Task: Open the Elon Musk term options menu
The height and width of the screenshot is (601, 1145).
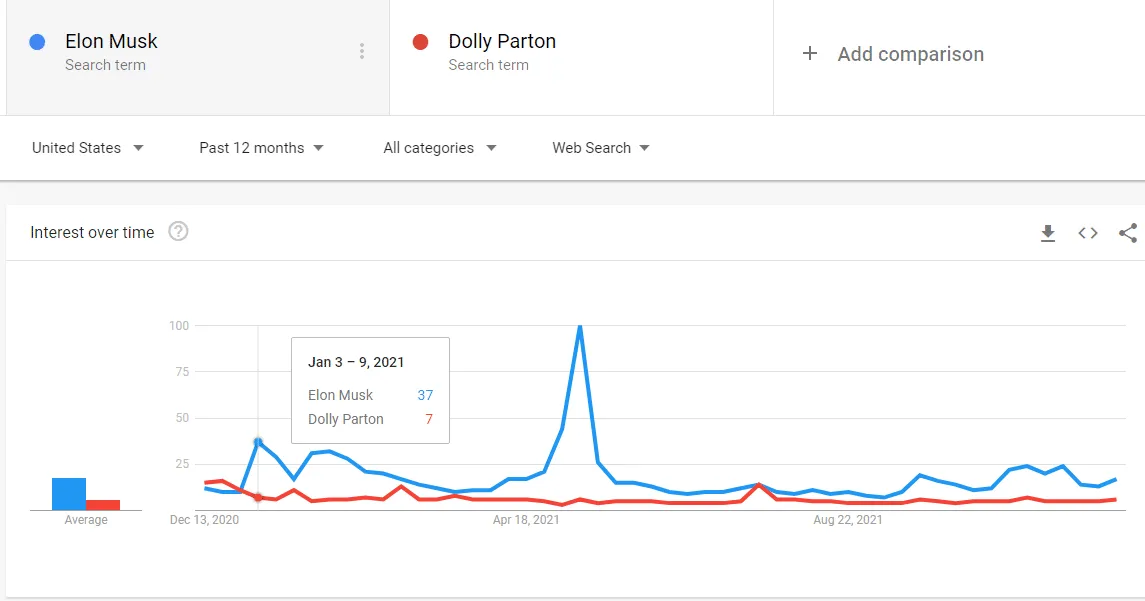Action: tap(362, 52)
